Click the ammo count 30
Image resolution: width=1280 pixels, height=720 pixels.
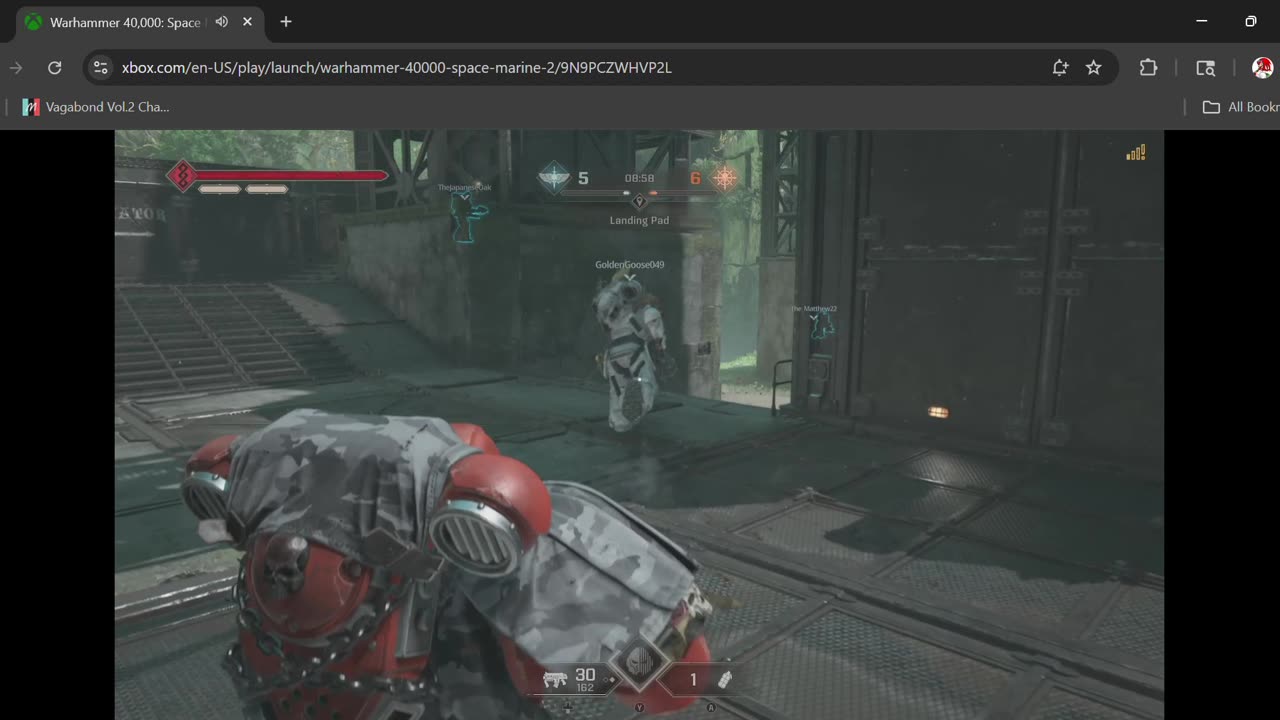tap(585, 675)
